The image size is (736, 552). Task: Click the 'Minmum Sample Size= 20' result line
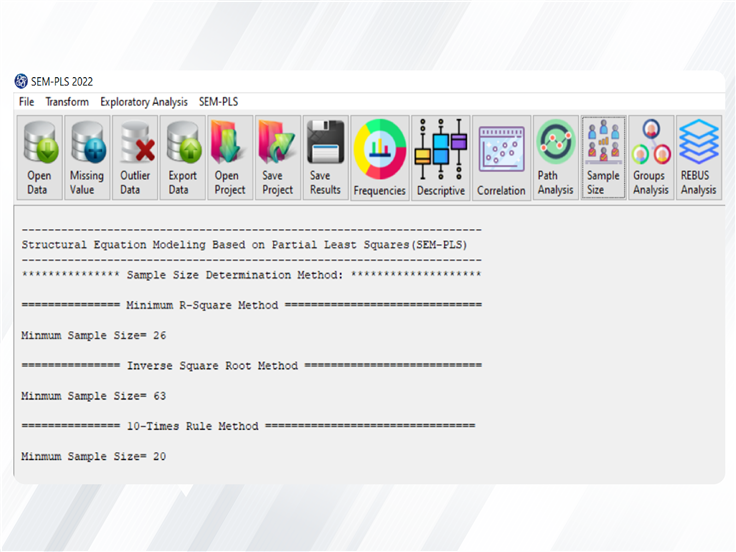coord(93,457)
